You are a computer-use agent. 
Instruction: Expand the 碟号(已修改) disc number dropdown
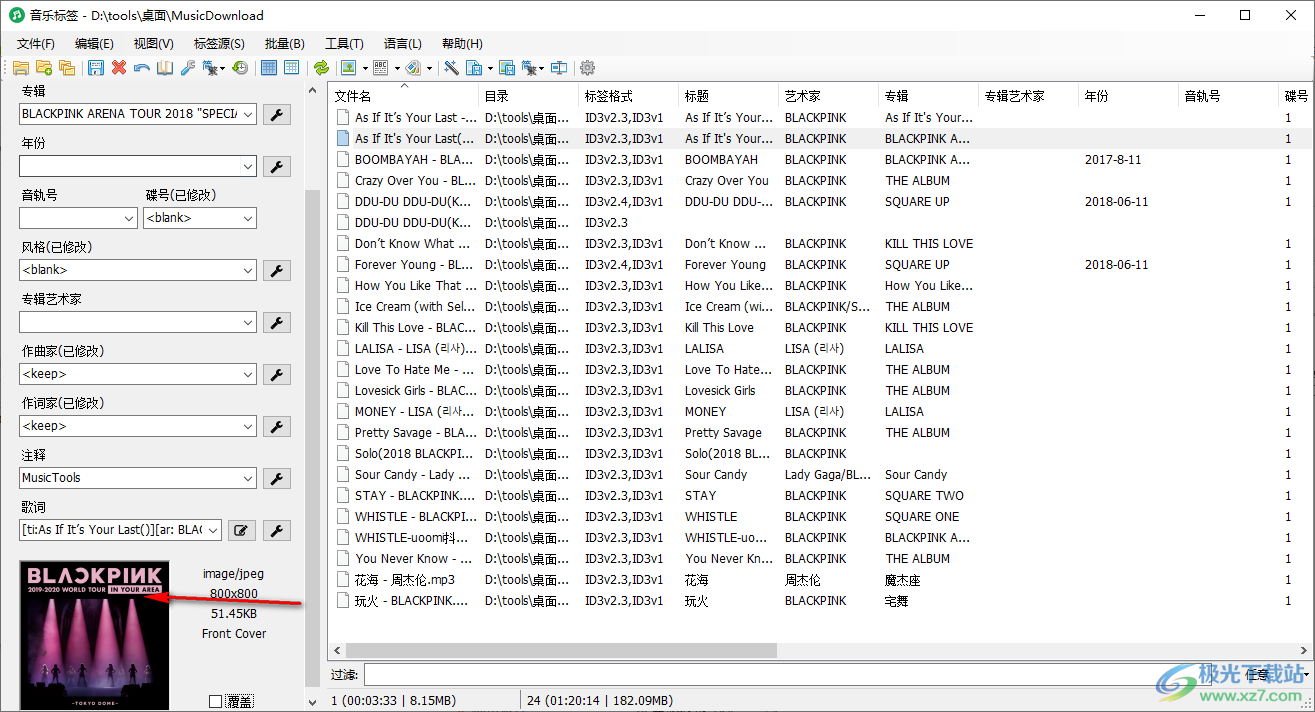coord(248,218)
